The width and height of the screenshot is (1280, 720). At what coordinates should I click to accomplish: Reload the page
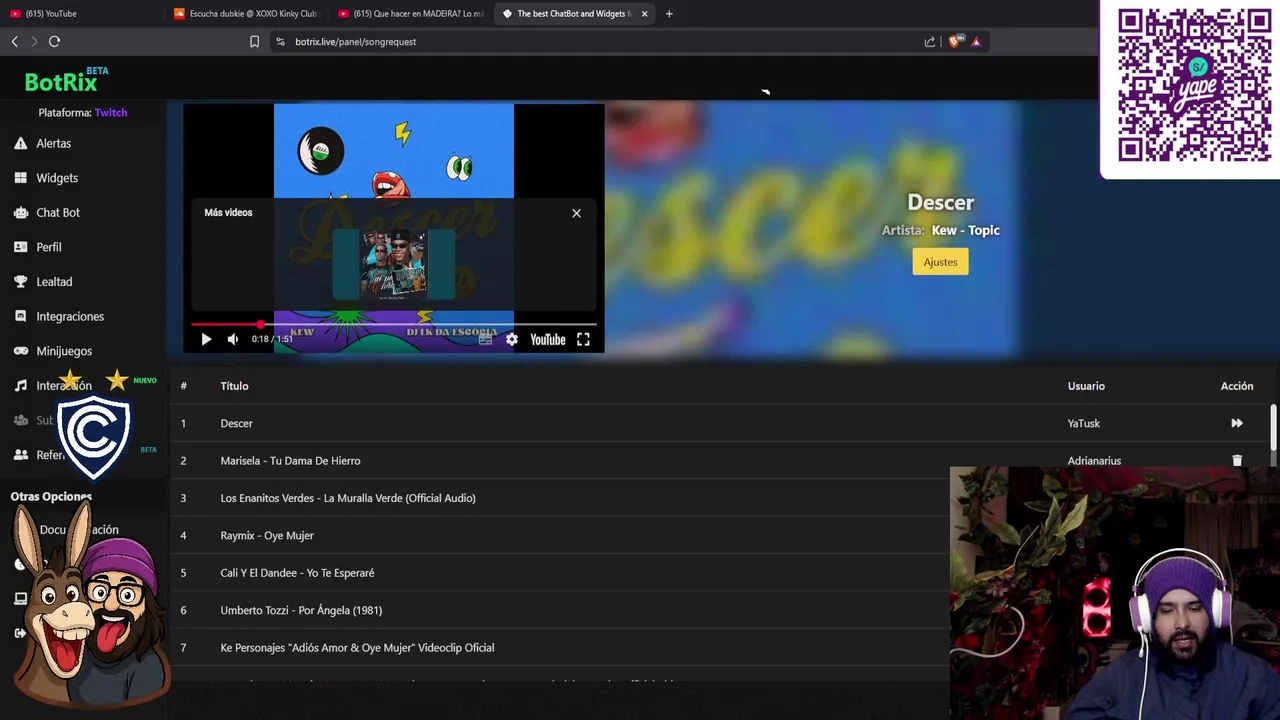pos(54,41)
